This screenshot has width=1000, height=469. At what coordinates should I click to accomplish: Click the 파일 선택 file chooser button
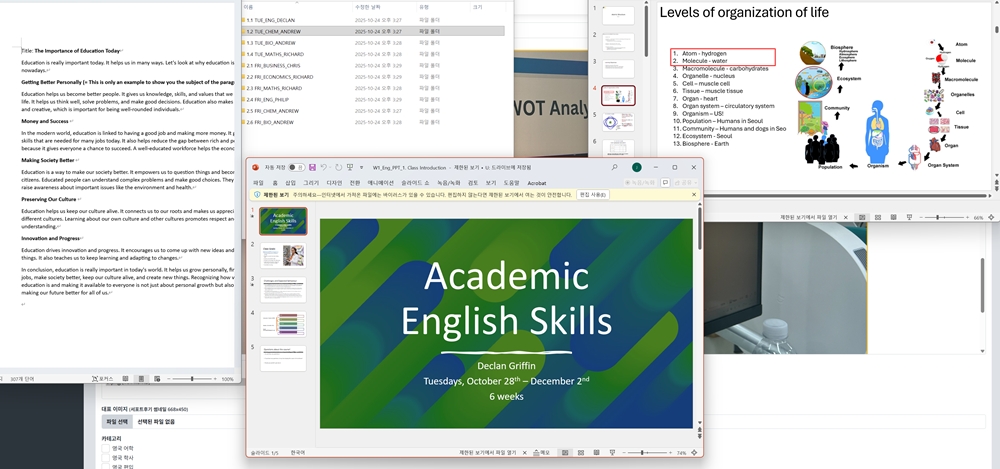pos(117,421)
